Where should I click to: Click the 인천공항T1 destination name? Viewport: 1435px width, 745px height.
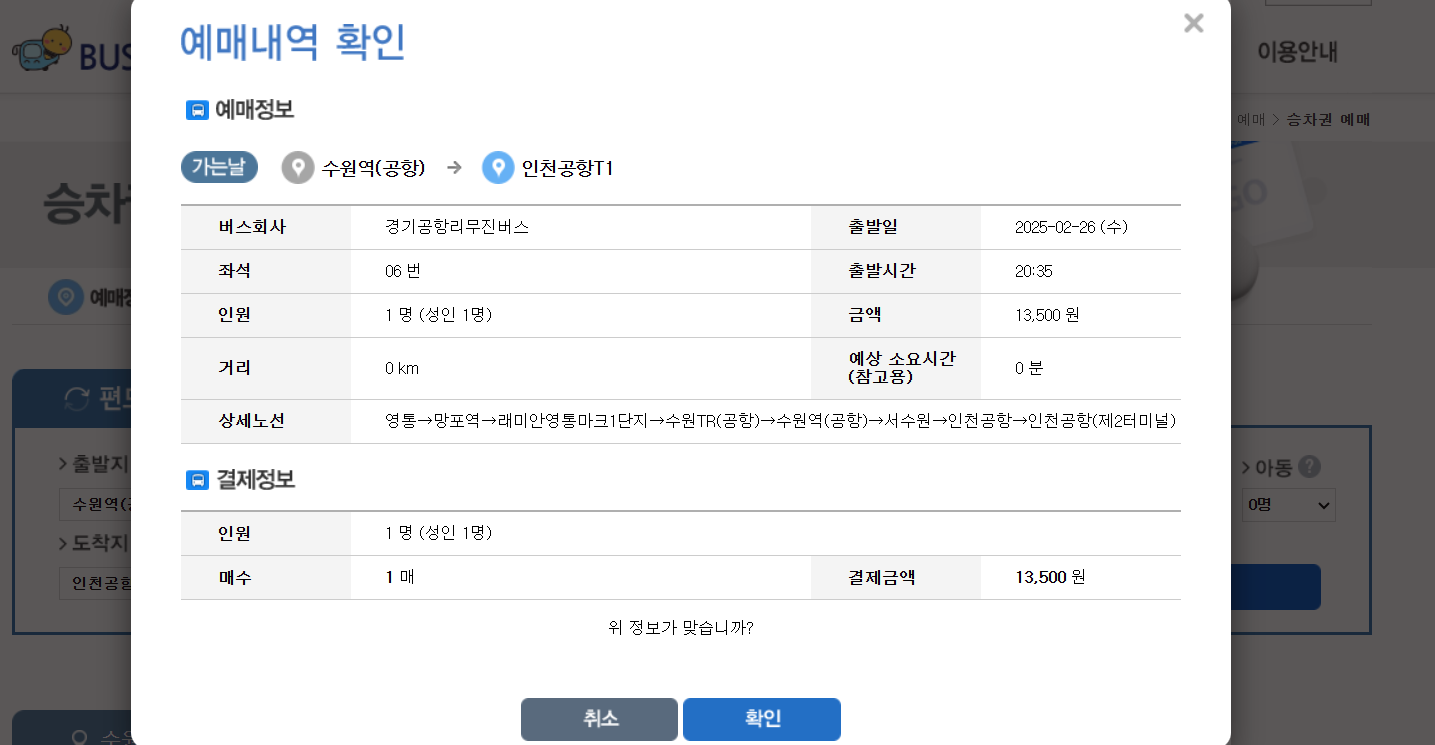[568, 168]
